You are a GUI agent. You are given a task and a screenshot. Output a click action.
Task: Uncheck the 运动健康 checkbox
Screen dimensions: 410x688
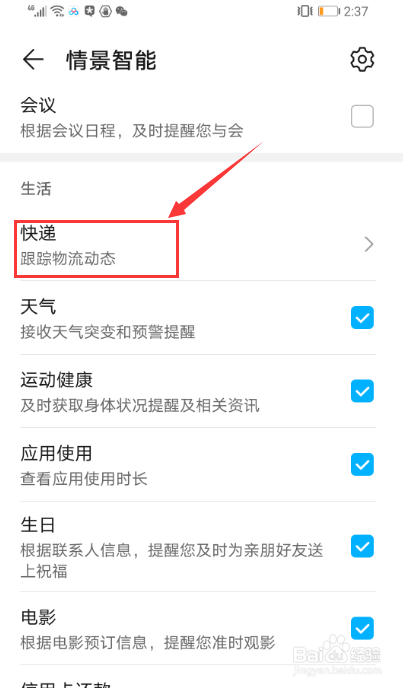[x=362, y=391]
